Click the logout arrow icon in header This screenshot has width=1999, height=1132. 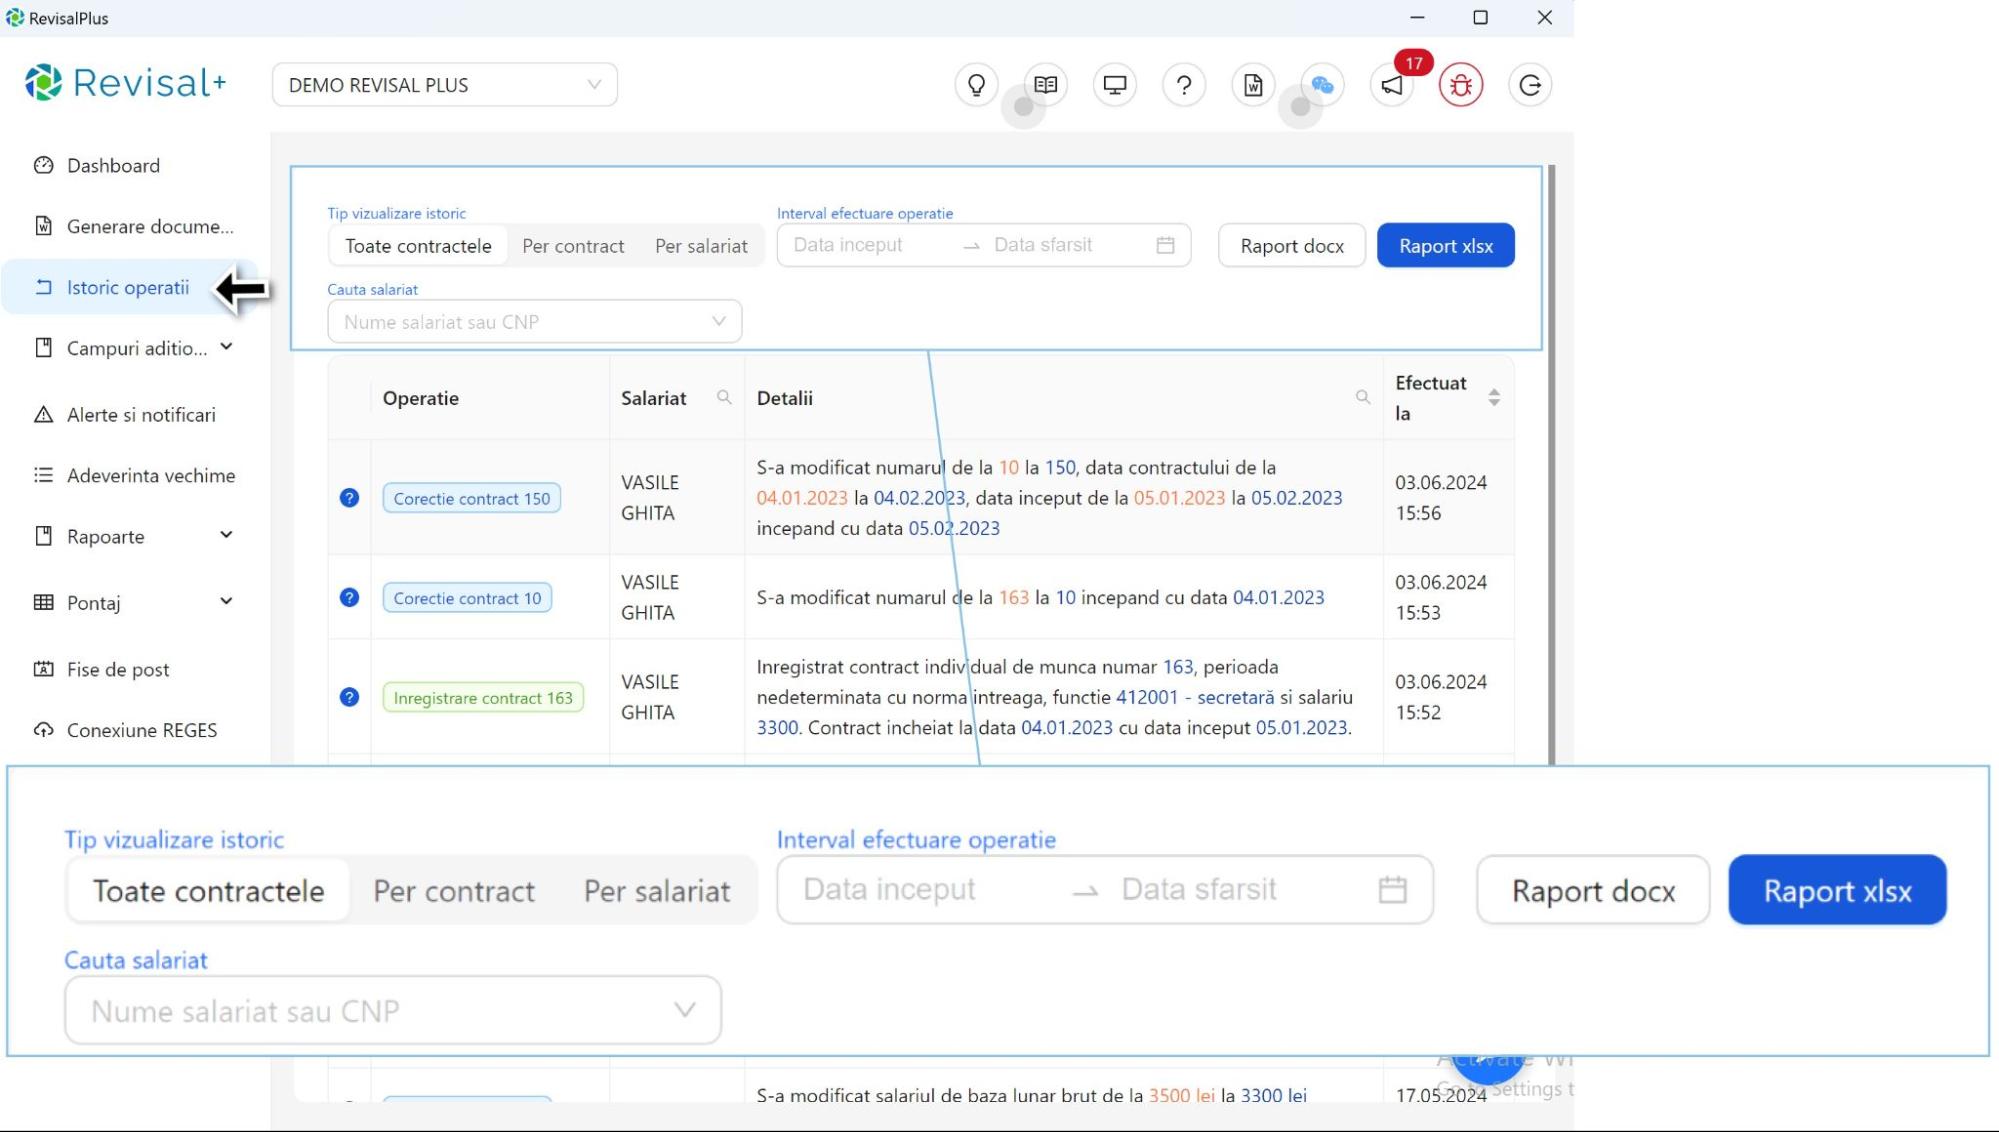point(1530,85)
